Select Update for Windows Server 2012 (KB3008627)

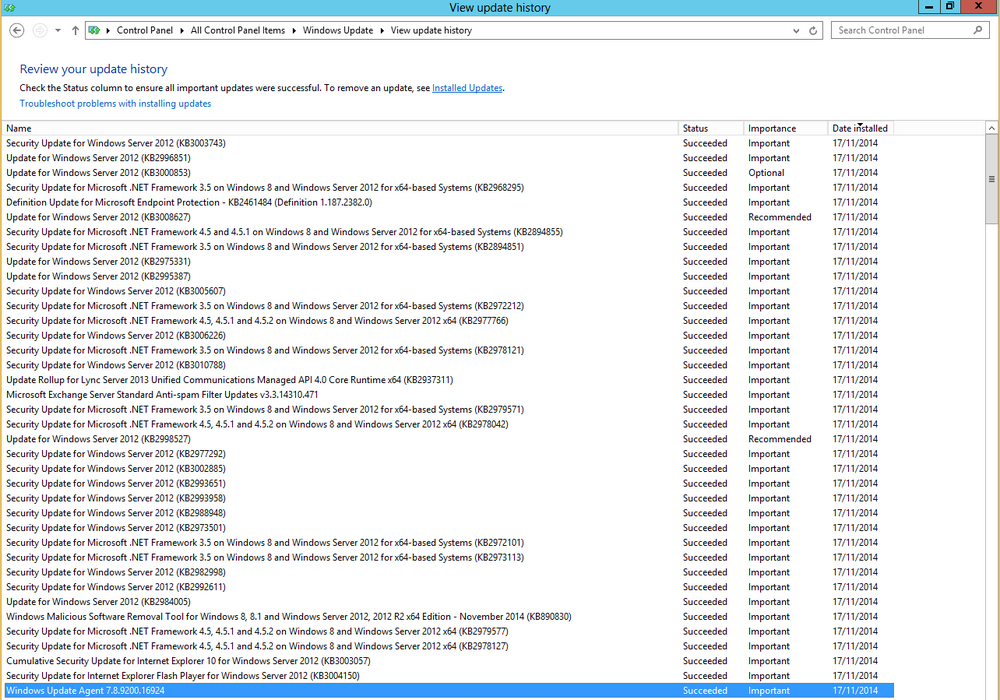coord(449,217)
